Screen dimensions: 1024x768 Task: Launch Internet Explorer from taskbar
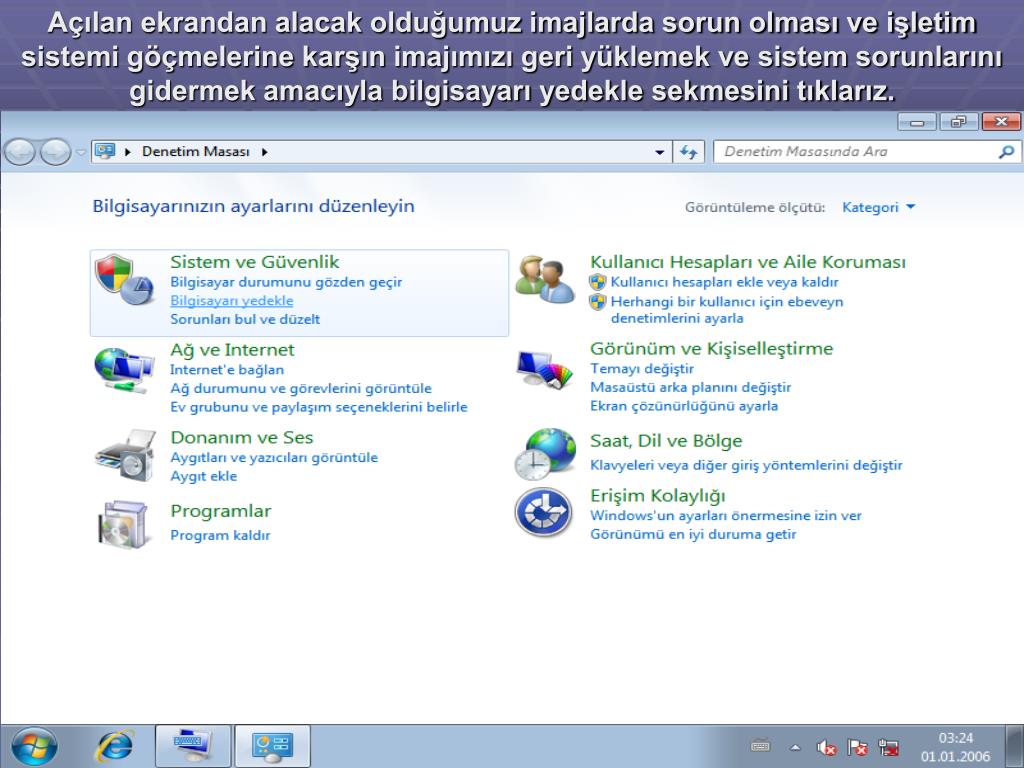point(115,746)
